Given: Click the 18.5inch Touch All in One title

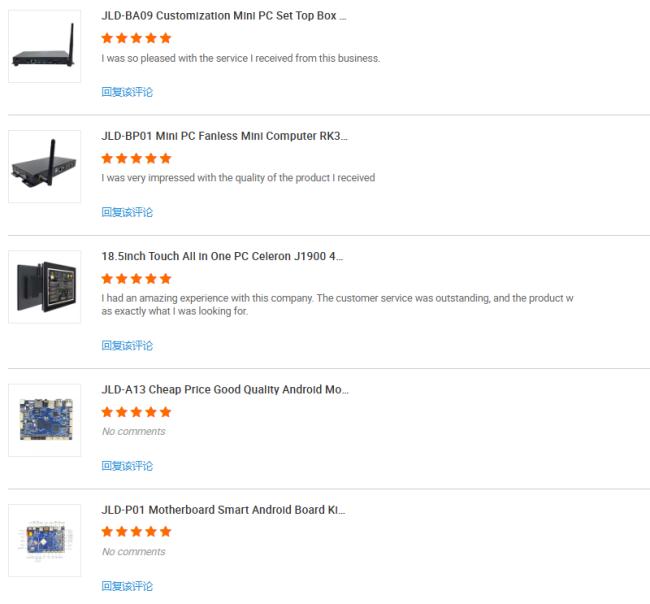Looking at the screenshot, I should pos(222,256).
